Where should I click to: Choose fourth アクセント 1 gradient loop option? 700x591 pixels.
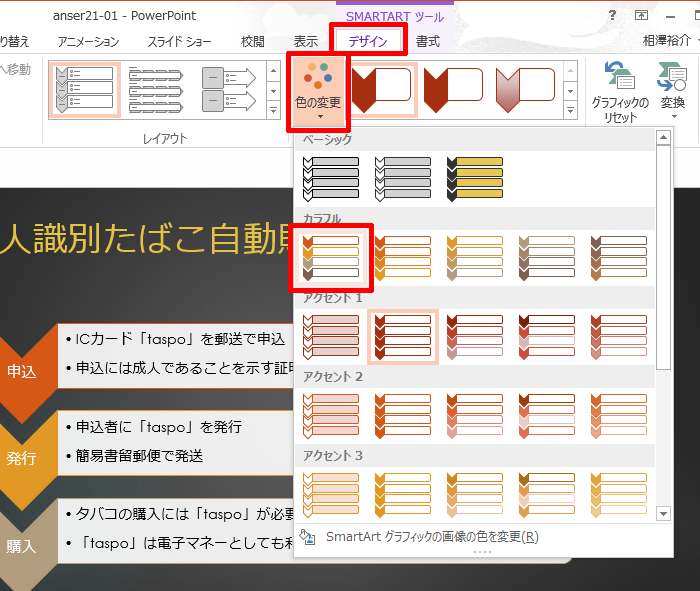click(546, 337)
